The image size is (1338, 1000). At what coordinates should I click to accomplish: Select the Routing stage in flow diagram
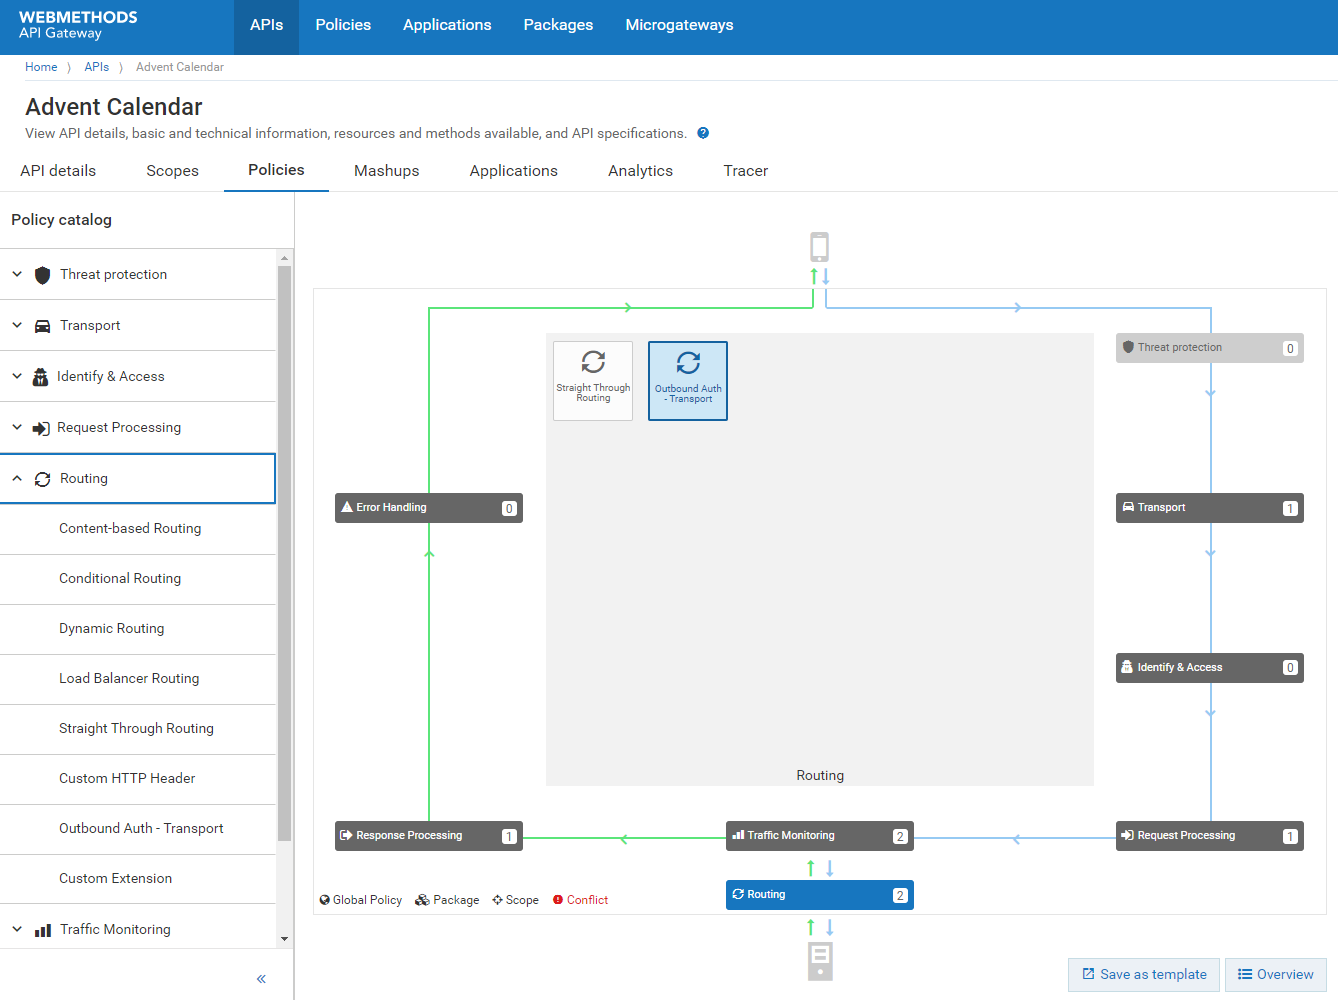(x=819, y=895)
